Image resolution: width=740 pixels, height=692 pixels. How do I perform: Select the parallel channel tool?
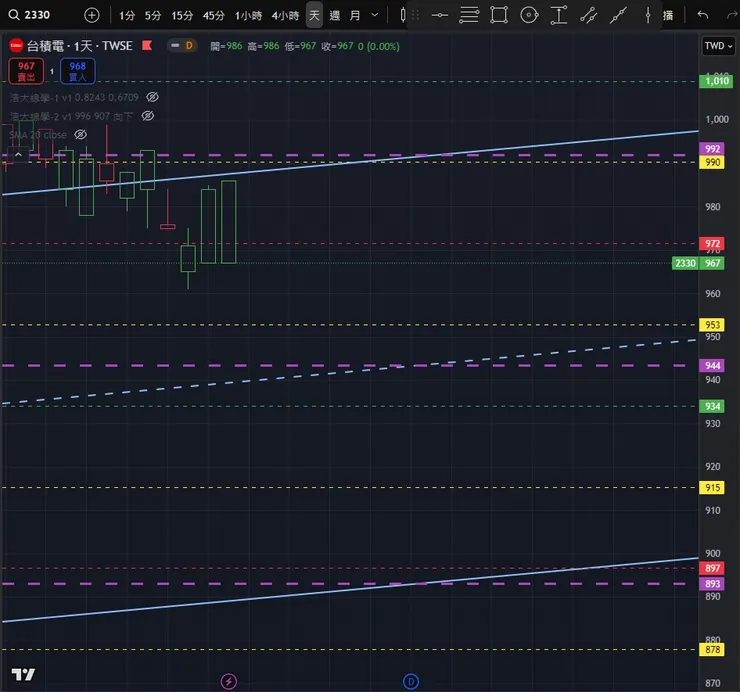pos(589,15)
